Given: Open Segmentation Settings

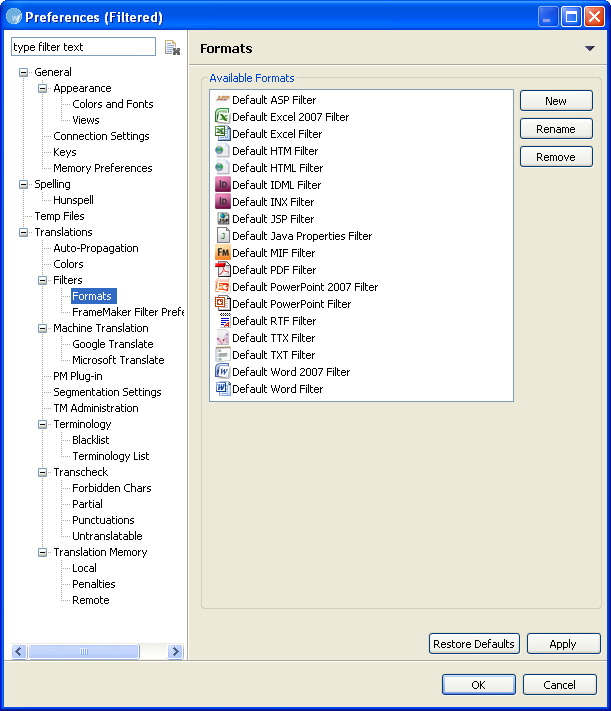Looking at the screenshot, I should coord(107,392).
